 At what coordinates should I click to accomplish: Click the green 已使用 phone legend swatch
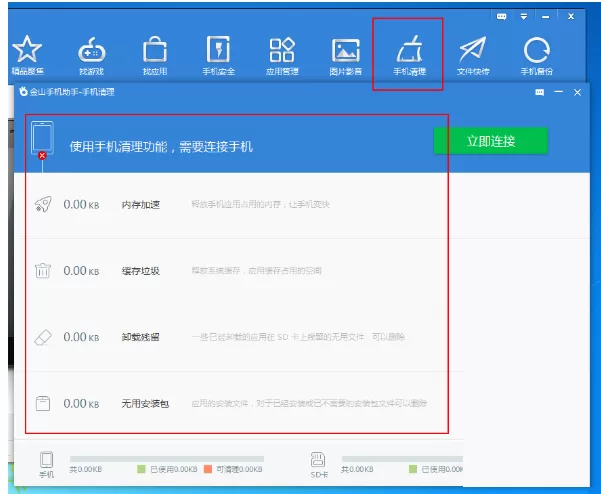(x=141, y=469)
